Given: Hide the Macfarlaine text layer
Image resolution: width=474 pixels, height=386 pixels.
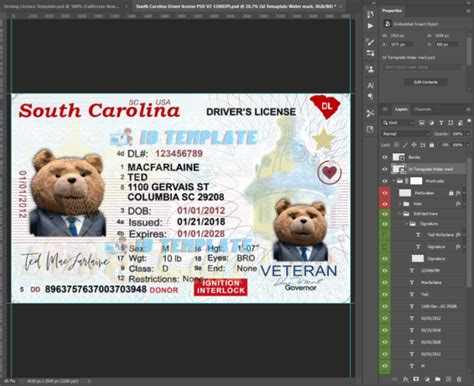Looking at the screenshot, I should 385,282.
